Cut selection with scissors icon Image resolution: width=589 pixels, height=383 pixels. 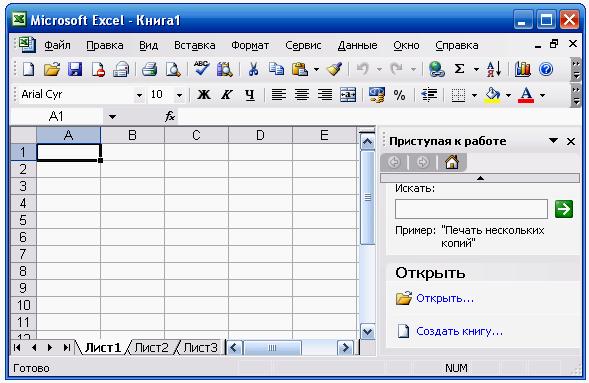coord(254,69)
